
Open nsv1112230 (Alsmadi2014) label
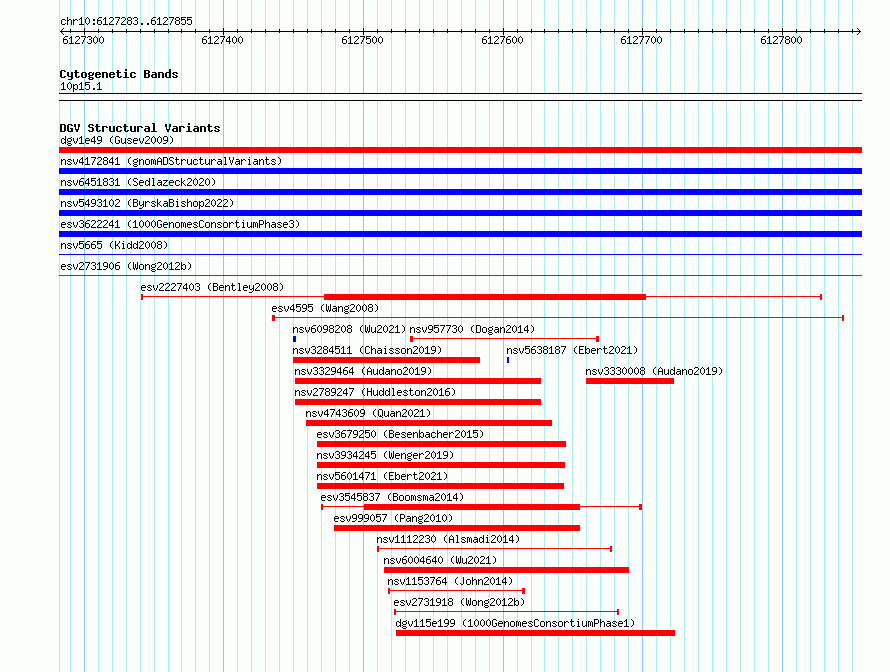click(448, 539)
